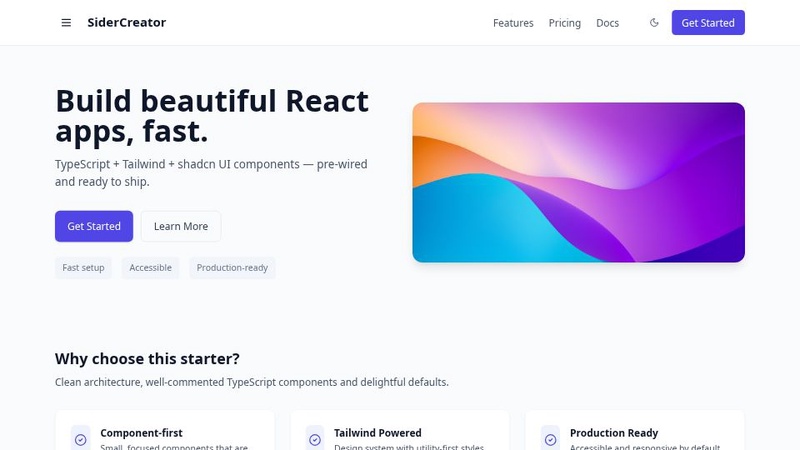This screenshot has height=450, width=800.
Task: Open the Component-first feature card title
Action: (141, 433)
